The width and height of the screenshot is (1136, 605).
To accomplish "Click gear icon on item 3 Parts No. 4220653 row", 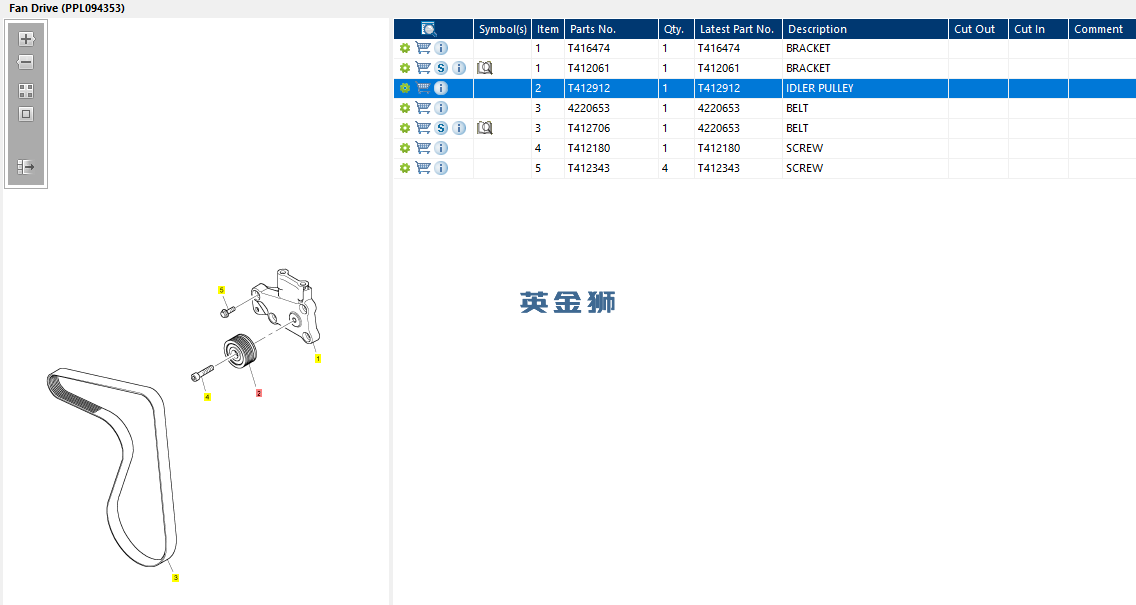I will click(405, 108).
